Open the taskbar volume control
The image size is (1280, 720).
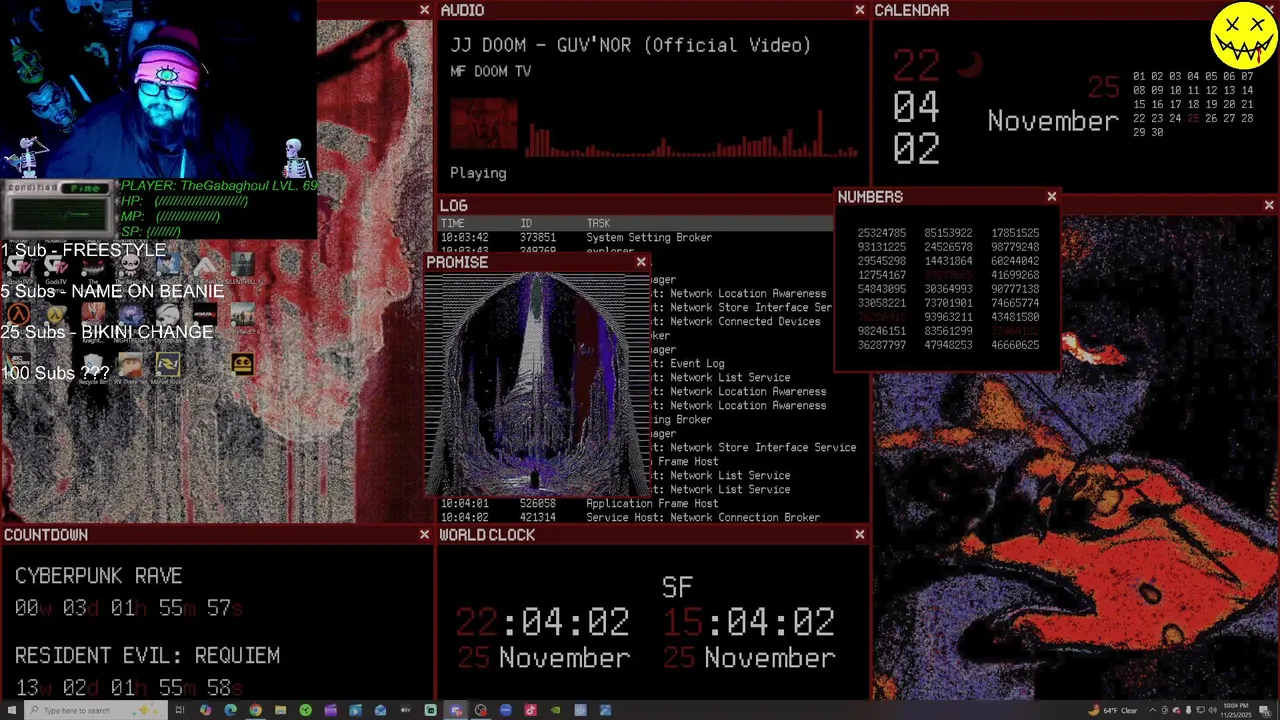click(x=1212, y=710)
